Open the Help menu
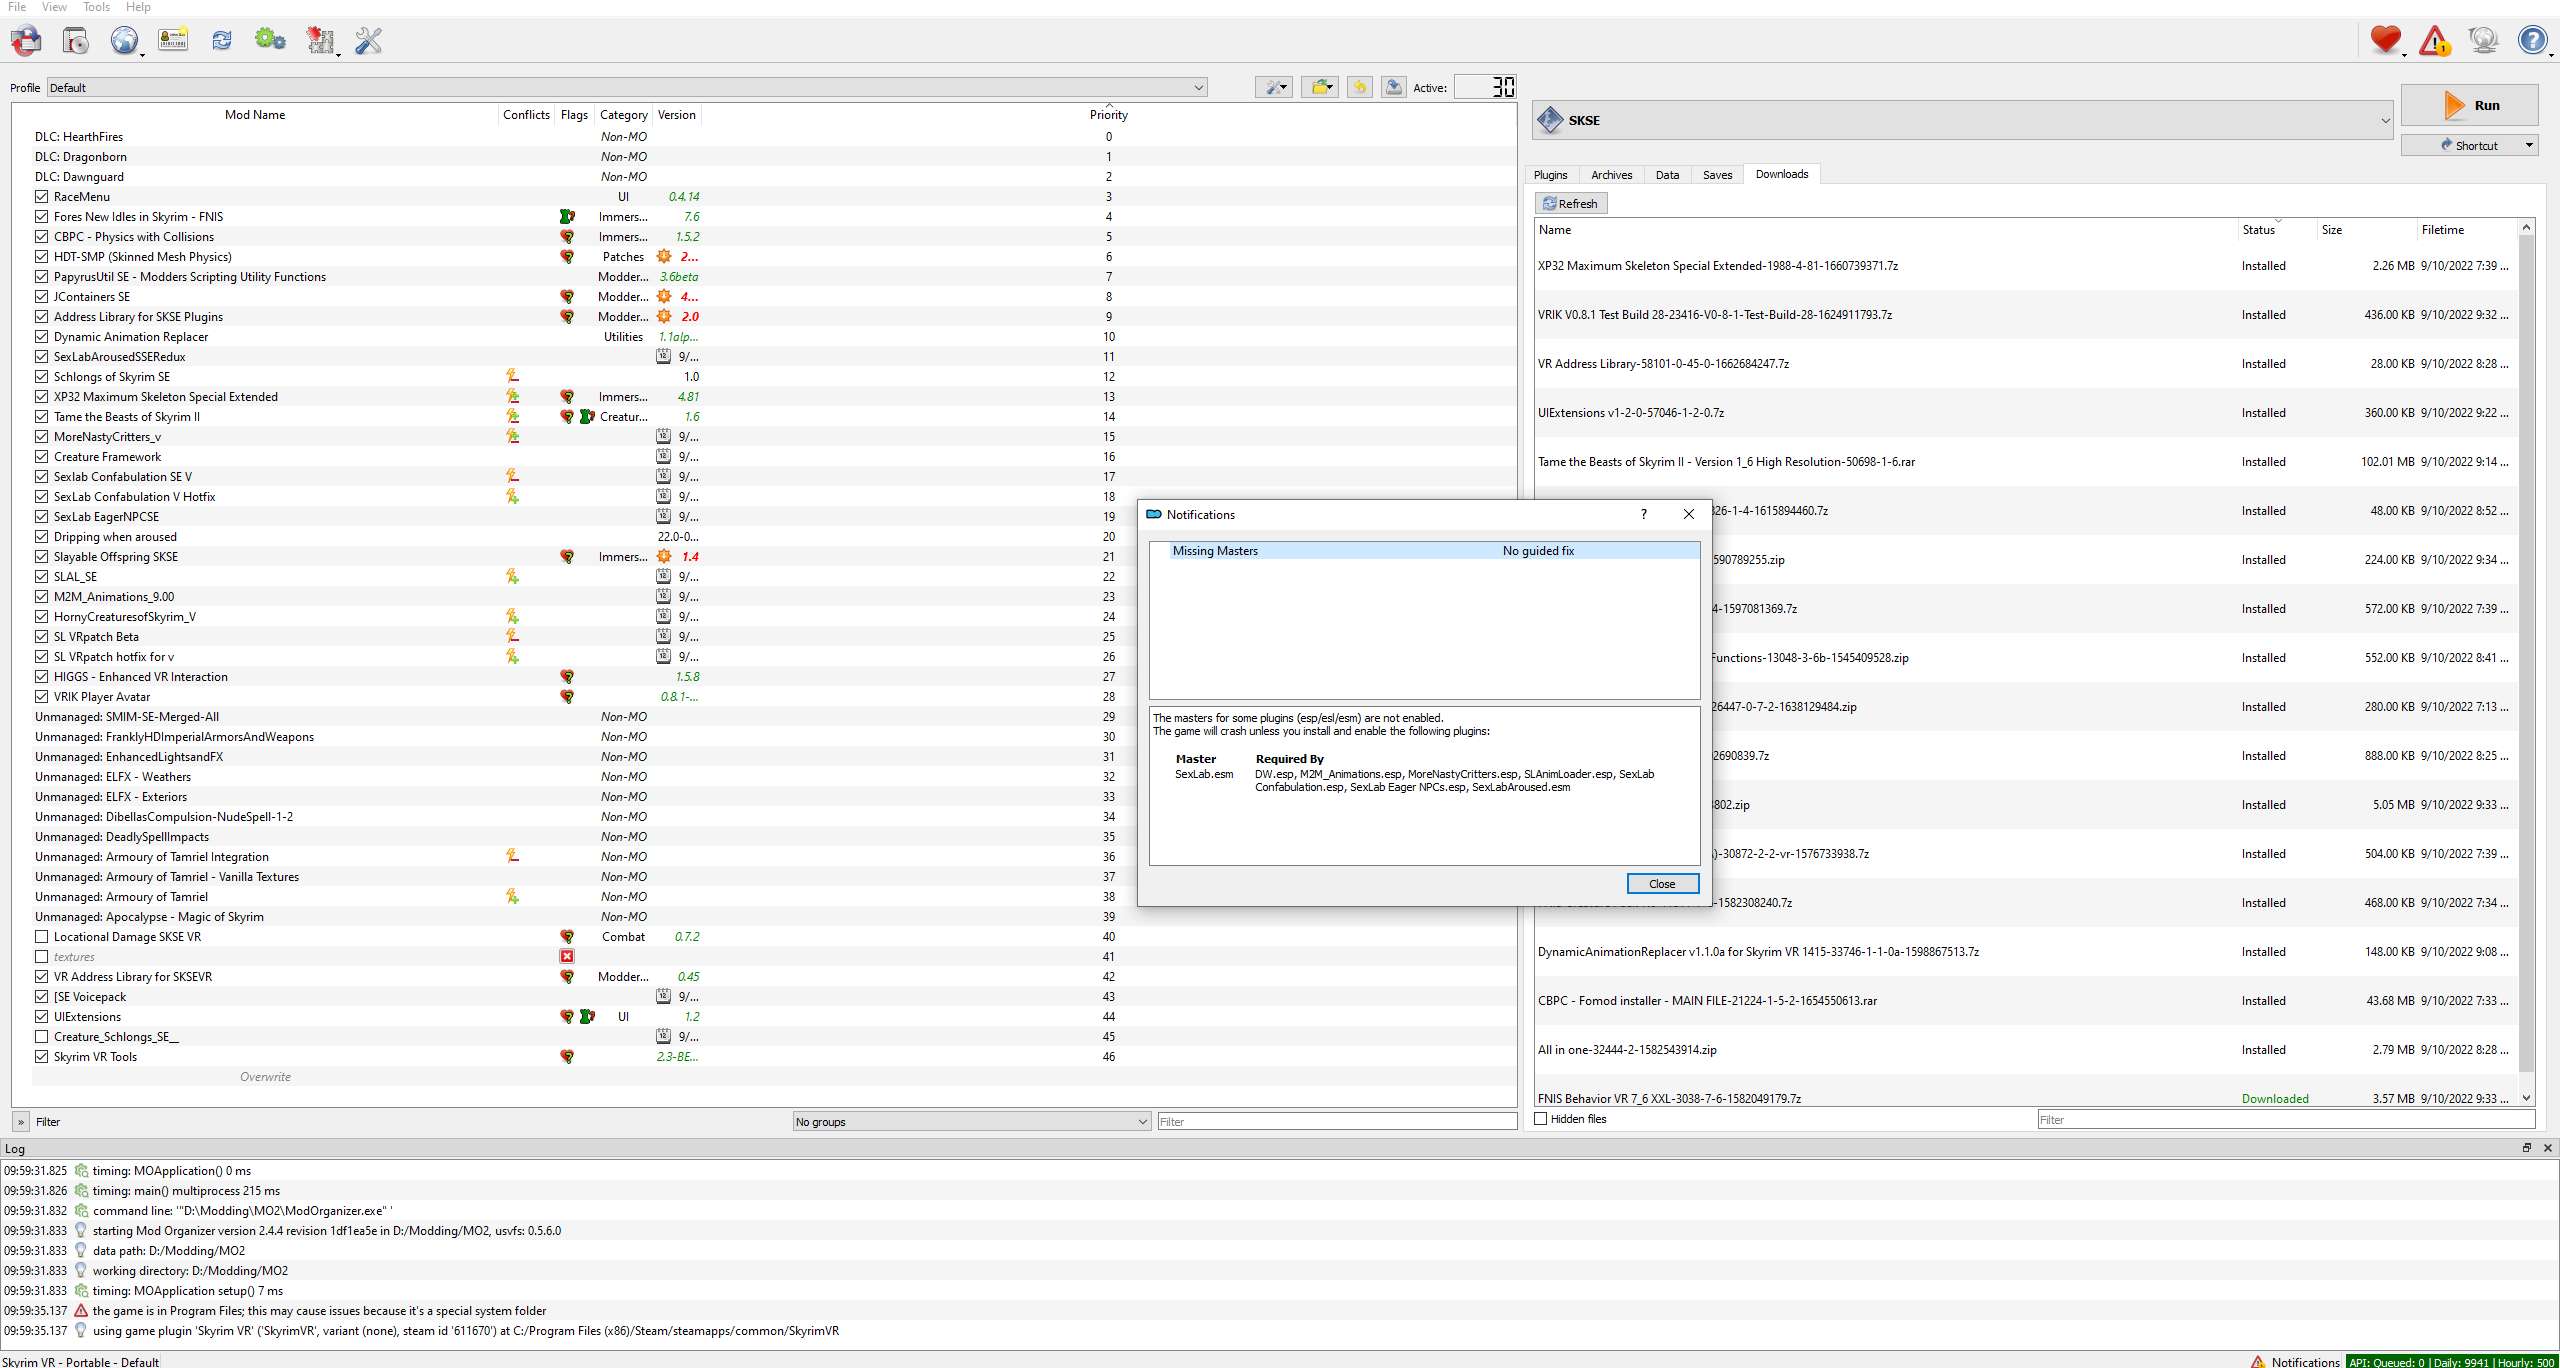This screenshot has height=1368, width=2560. [x=138, y=7]
